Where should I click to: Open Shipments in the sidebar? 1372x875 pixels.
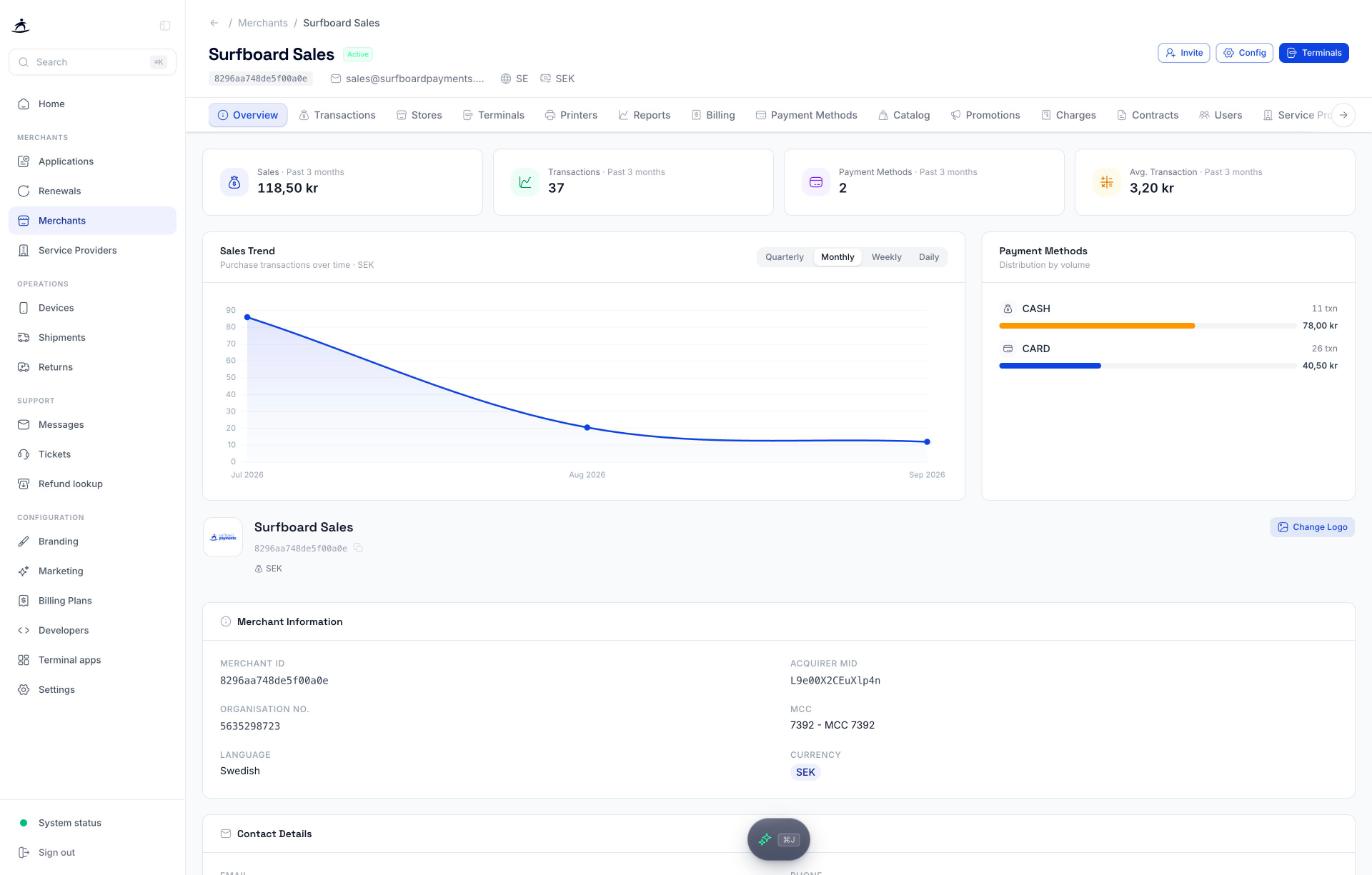[x=92, y=338]
